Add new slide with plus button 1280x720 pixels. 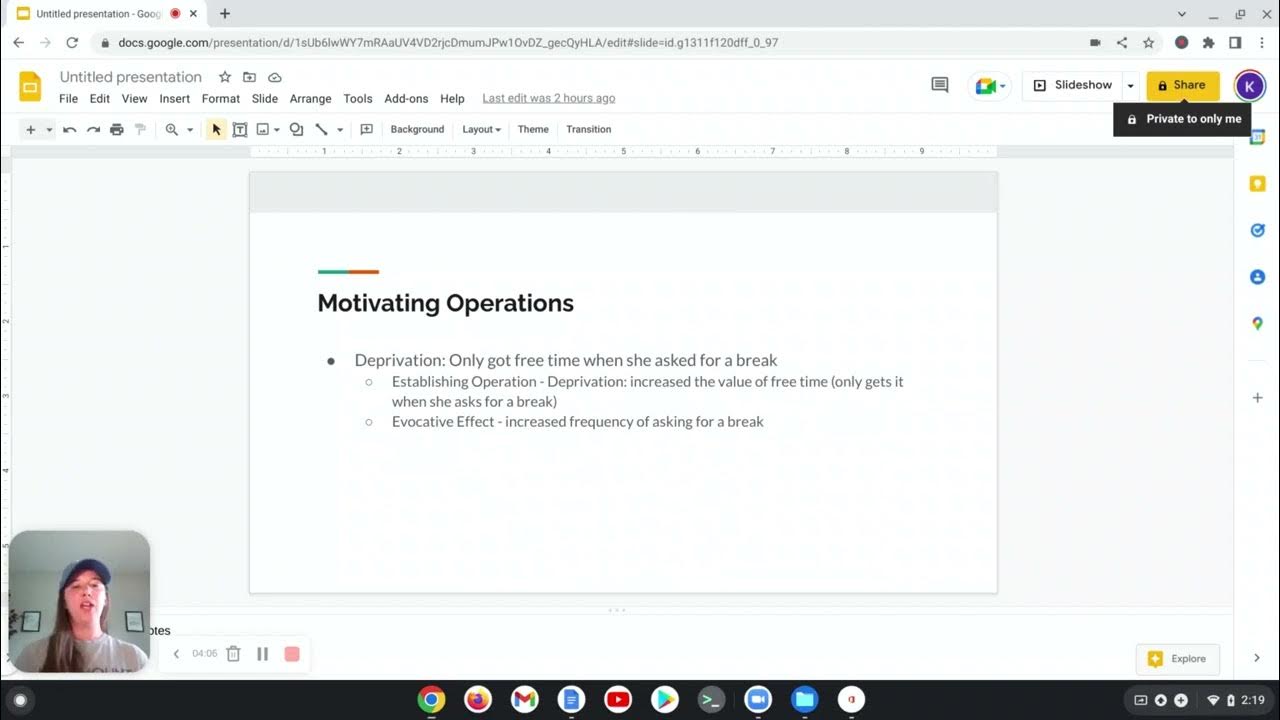pyautogui.click(x=30, y=129)
